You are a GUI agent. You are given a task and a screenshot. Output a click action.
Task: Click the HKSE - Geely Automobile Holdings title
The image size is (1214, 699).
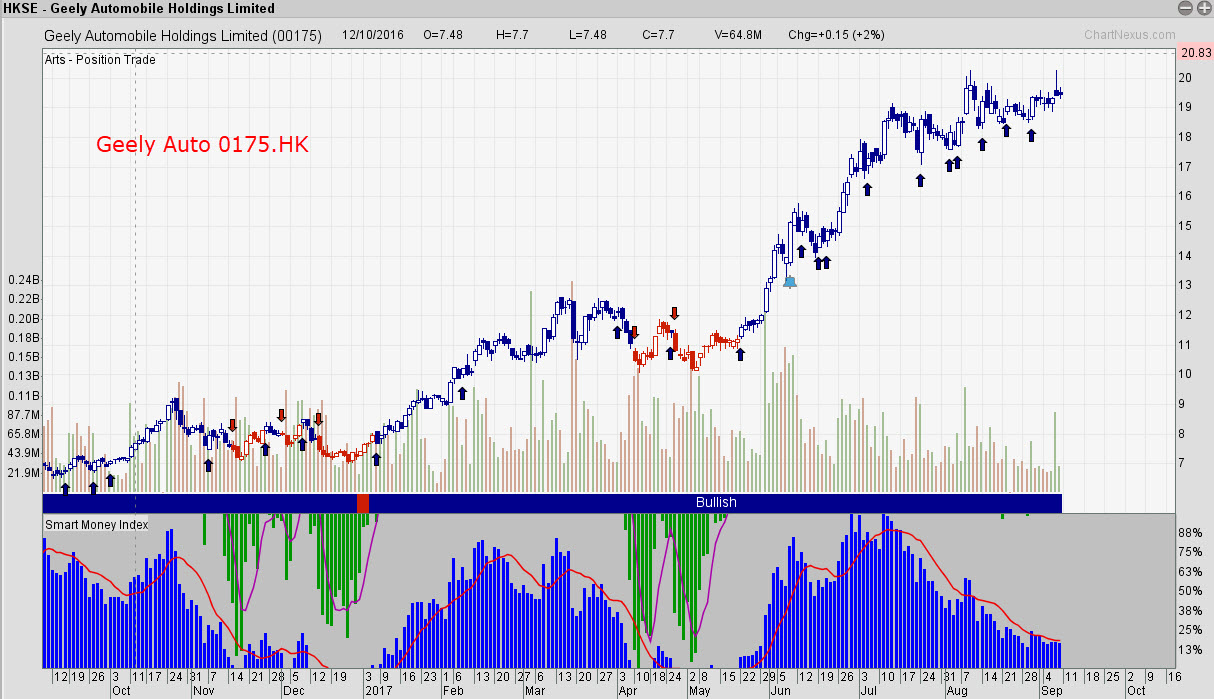(x=139, y=8)
